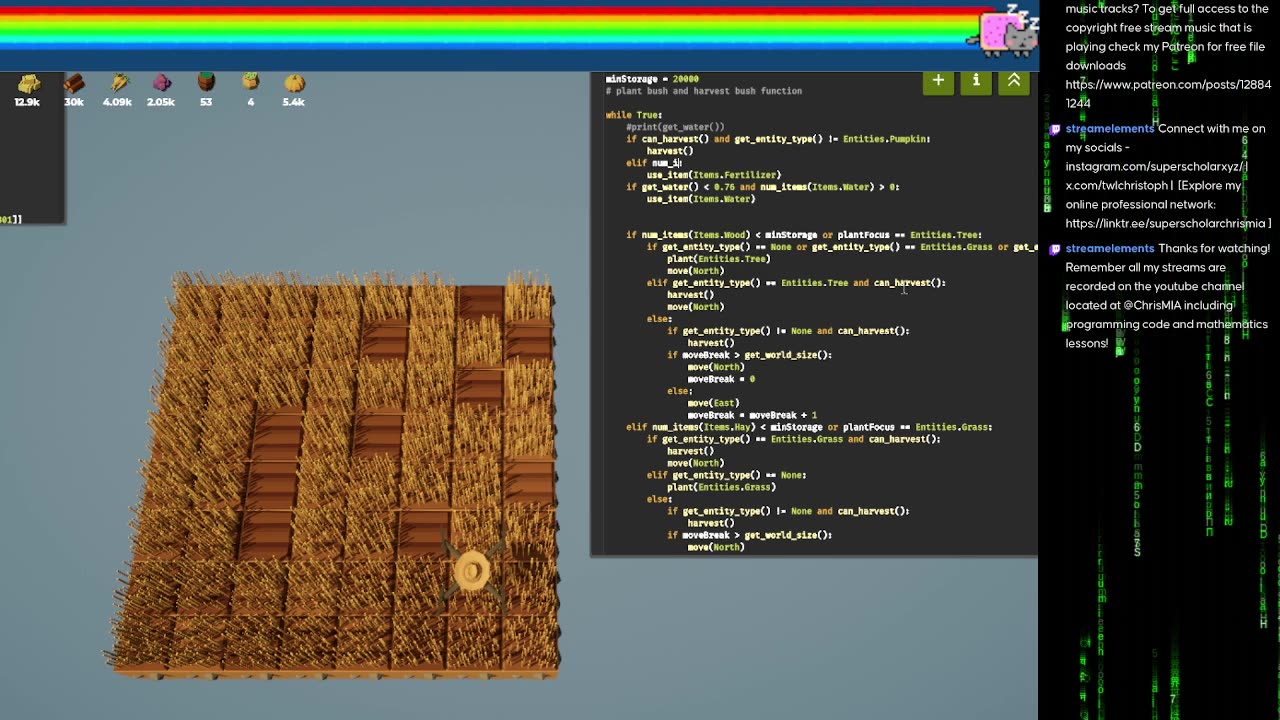The height and width of the screenshot is (720, 1280).
Task: Click badge beside streamelements 'Thanks for watching' message
Action: click(1055, 249)
